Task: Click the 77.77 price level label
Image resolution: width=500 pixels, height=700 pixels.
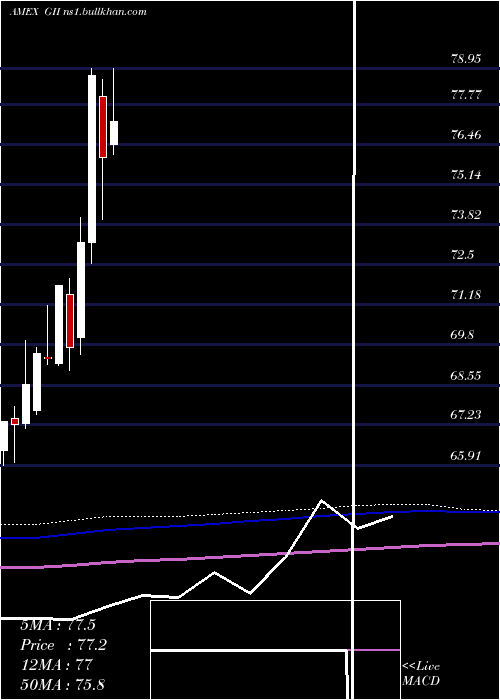Action: pyautogui.click(x=466, y=95)
